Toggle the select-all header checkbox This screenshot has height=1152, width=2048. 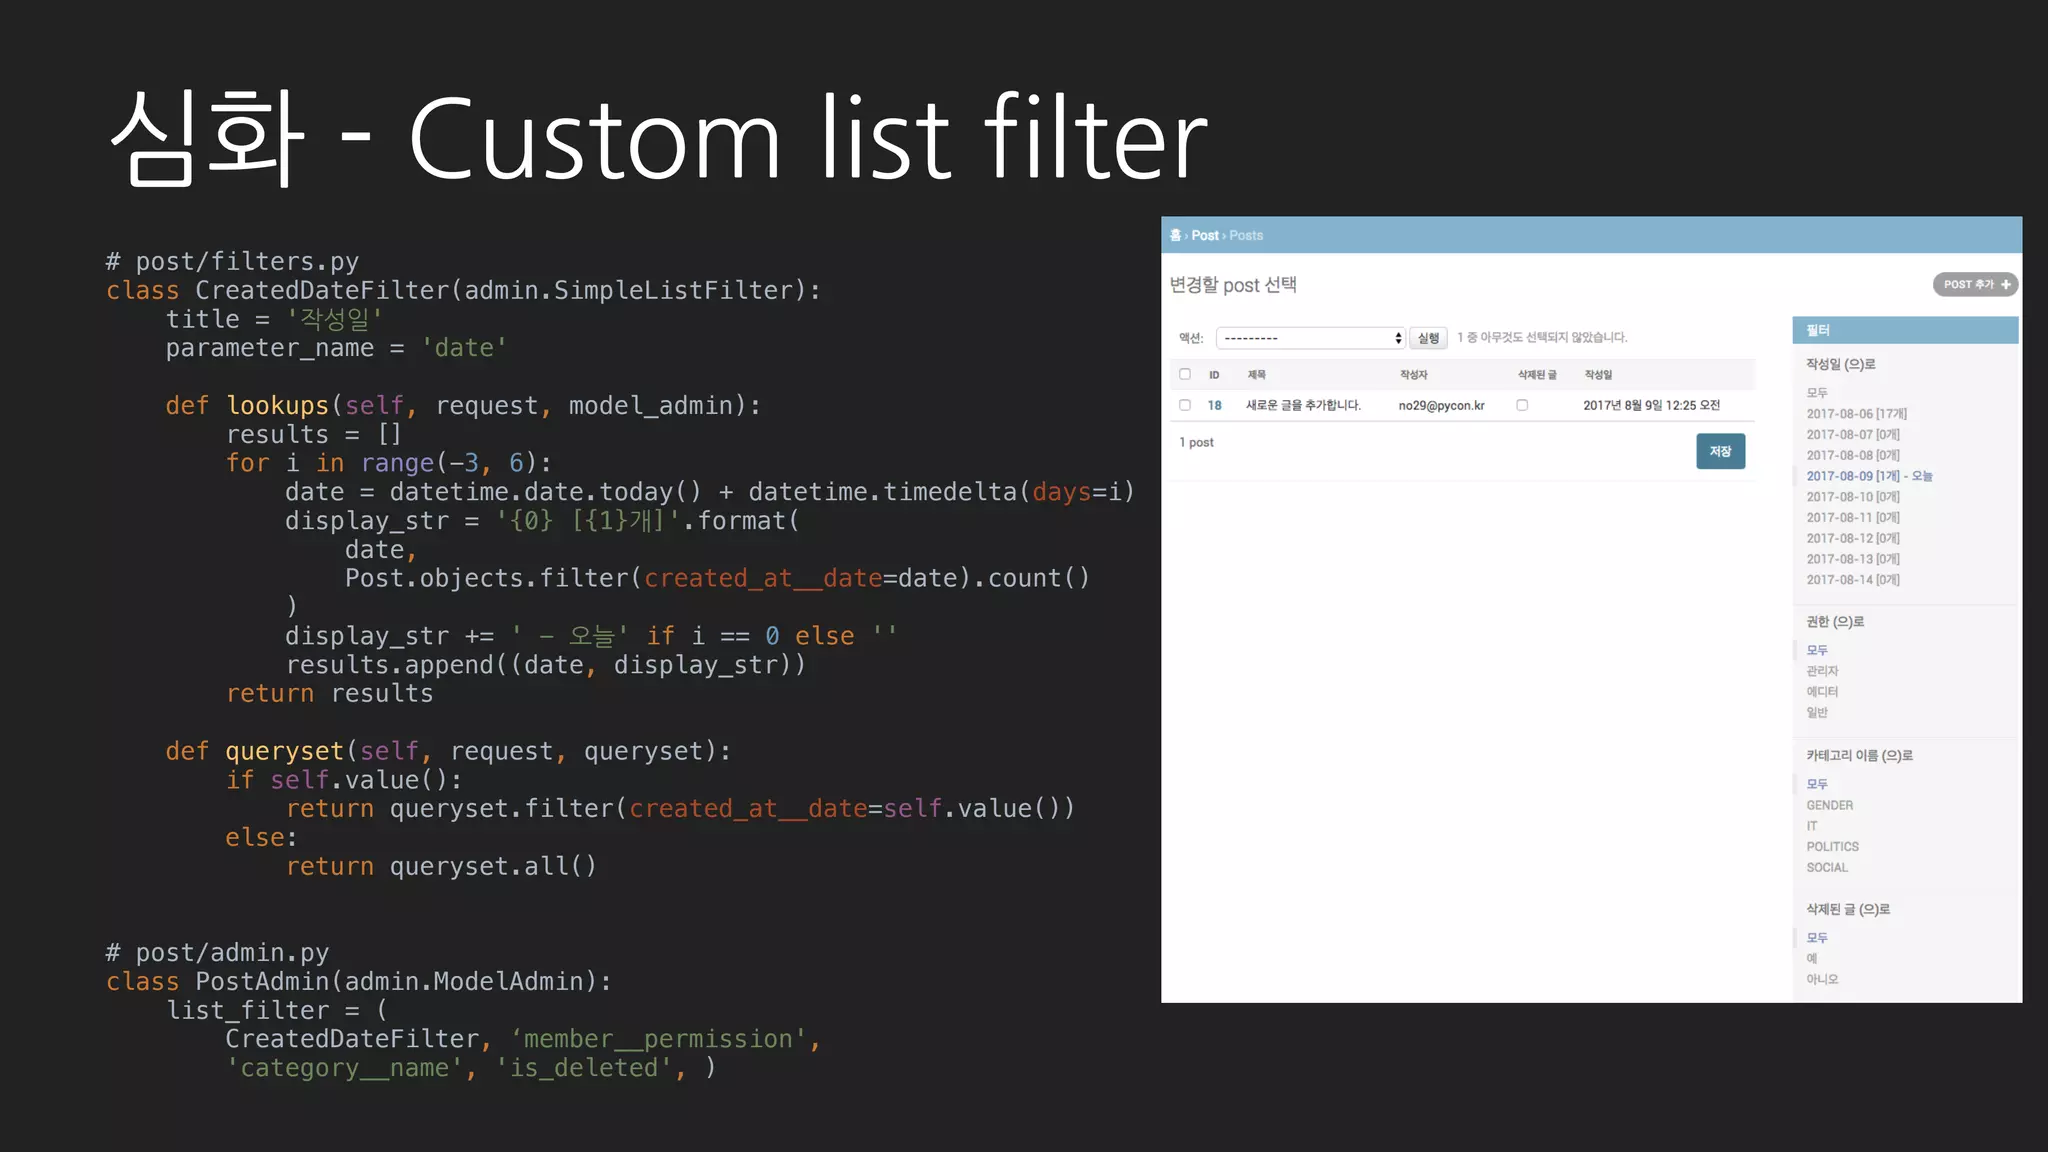point(1185,374)
